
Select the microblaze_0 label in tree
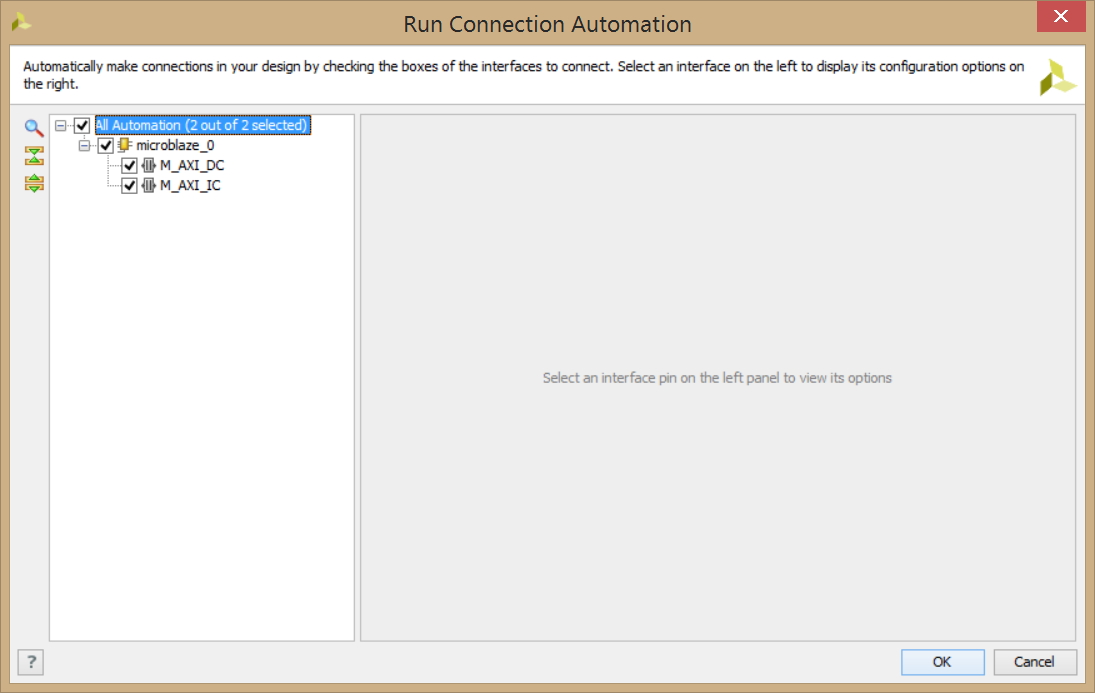(x=175, y=145)
